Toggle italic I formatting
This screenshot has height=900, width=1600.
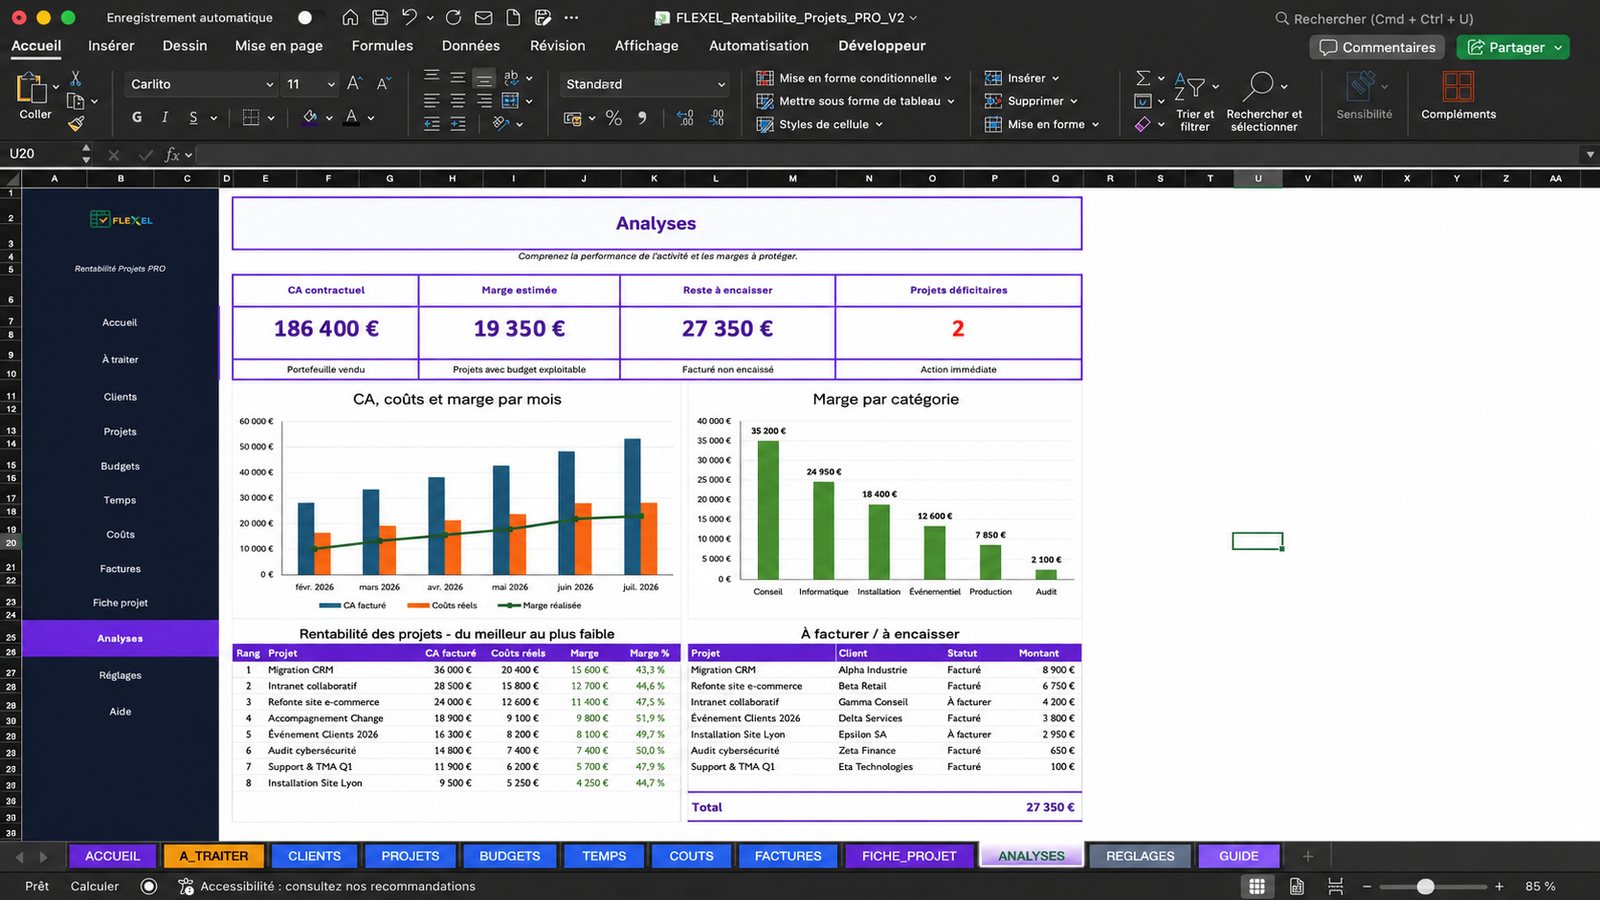tap(165, 117)
